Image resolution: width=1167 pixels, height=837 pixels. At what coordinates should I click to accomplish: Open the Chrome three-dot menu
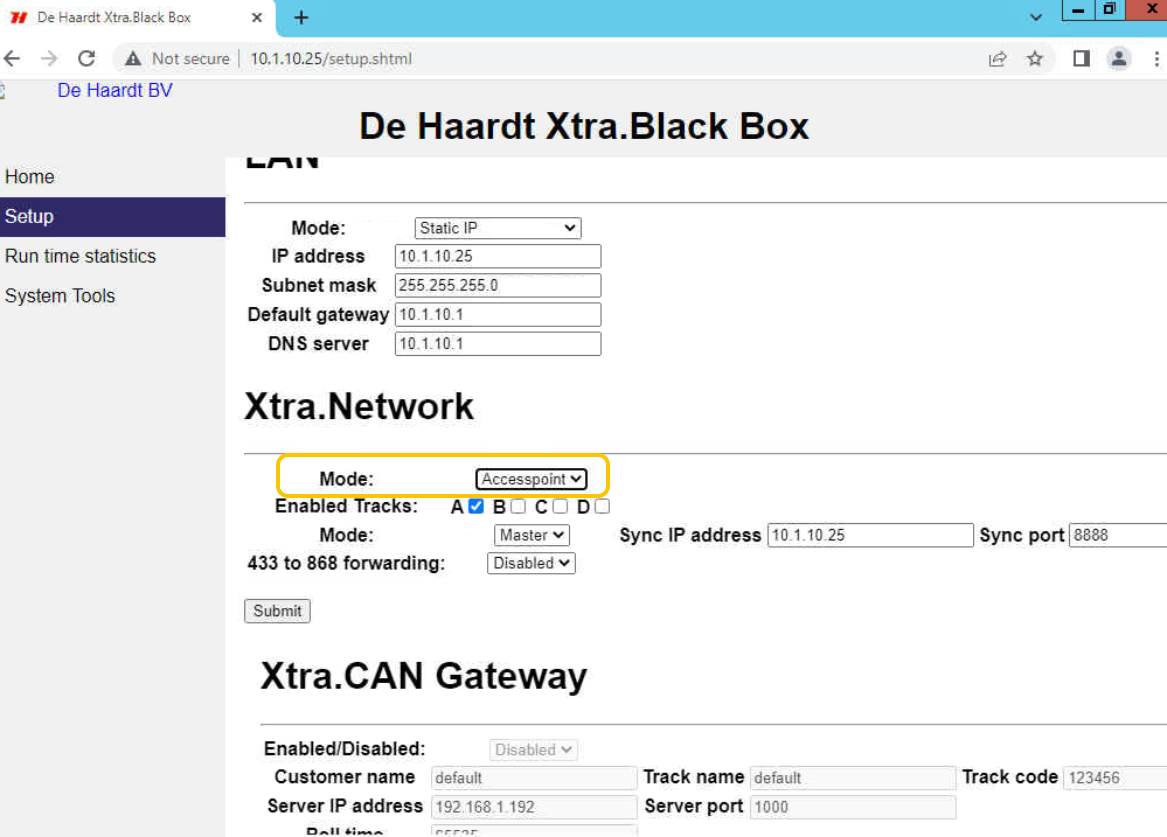coord(1156,59)
